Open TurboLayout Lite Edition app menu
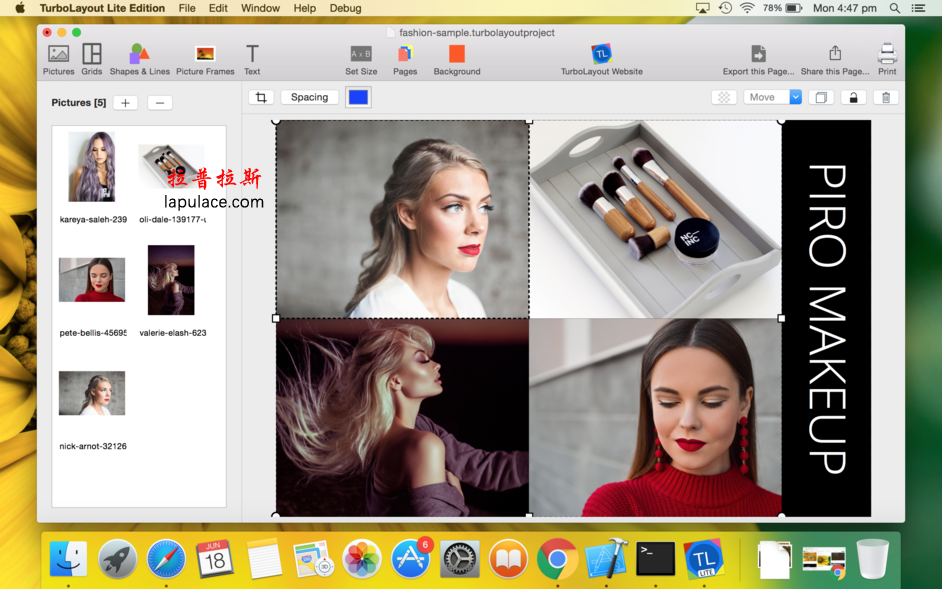The height and width of the screenshot is (589, 942). (102, 8)
